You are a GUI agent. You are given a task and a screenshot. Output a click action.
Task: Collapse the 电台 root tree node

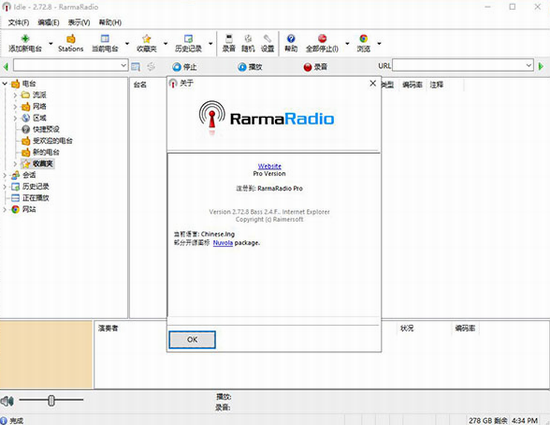[x=5, y=83]
